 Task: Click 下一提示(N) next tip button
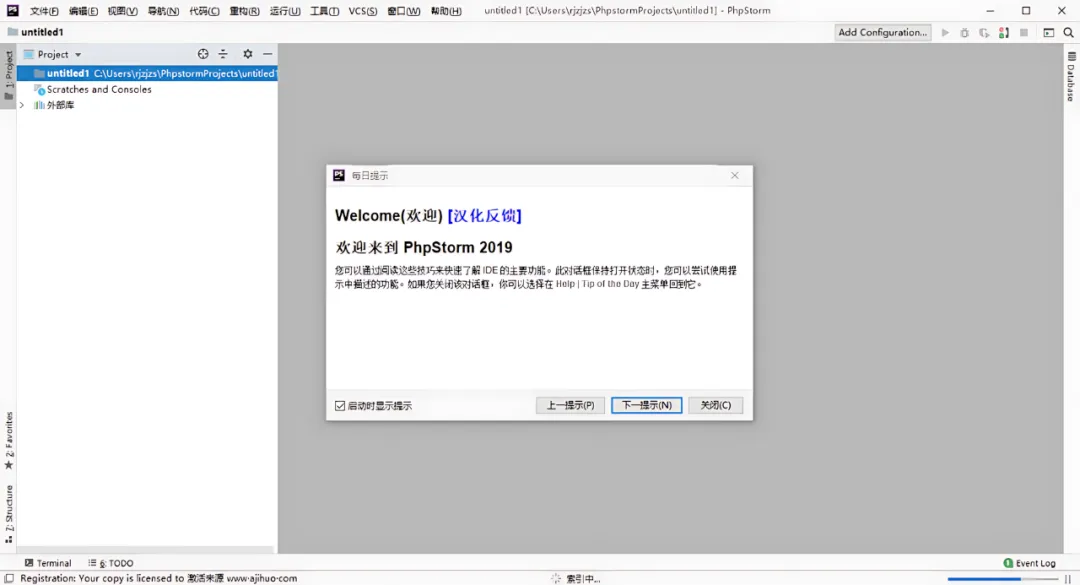click(647, 405)
